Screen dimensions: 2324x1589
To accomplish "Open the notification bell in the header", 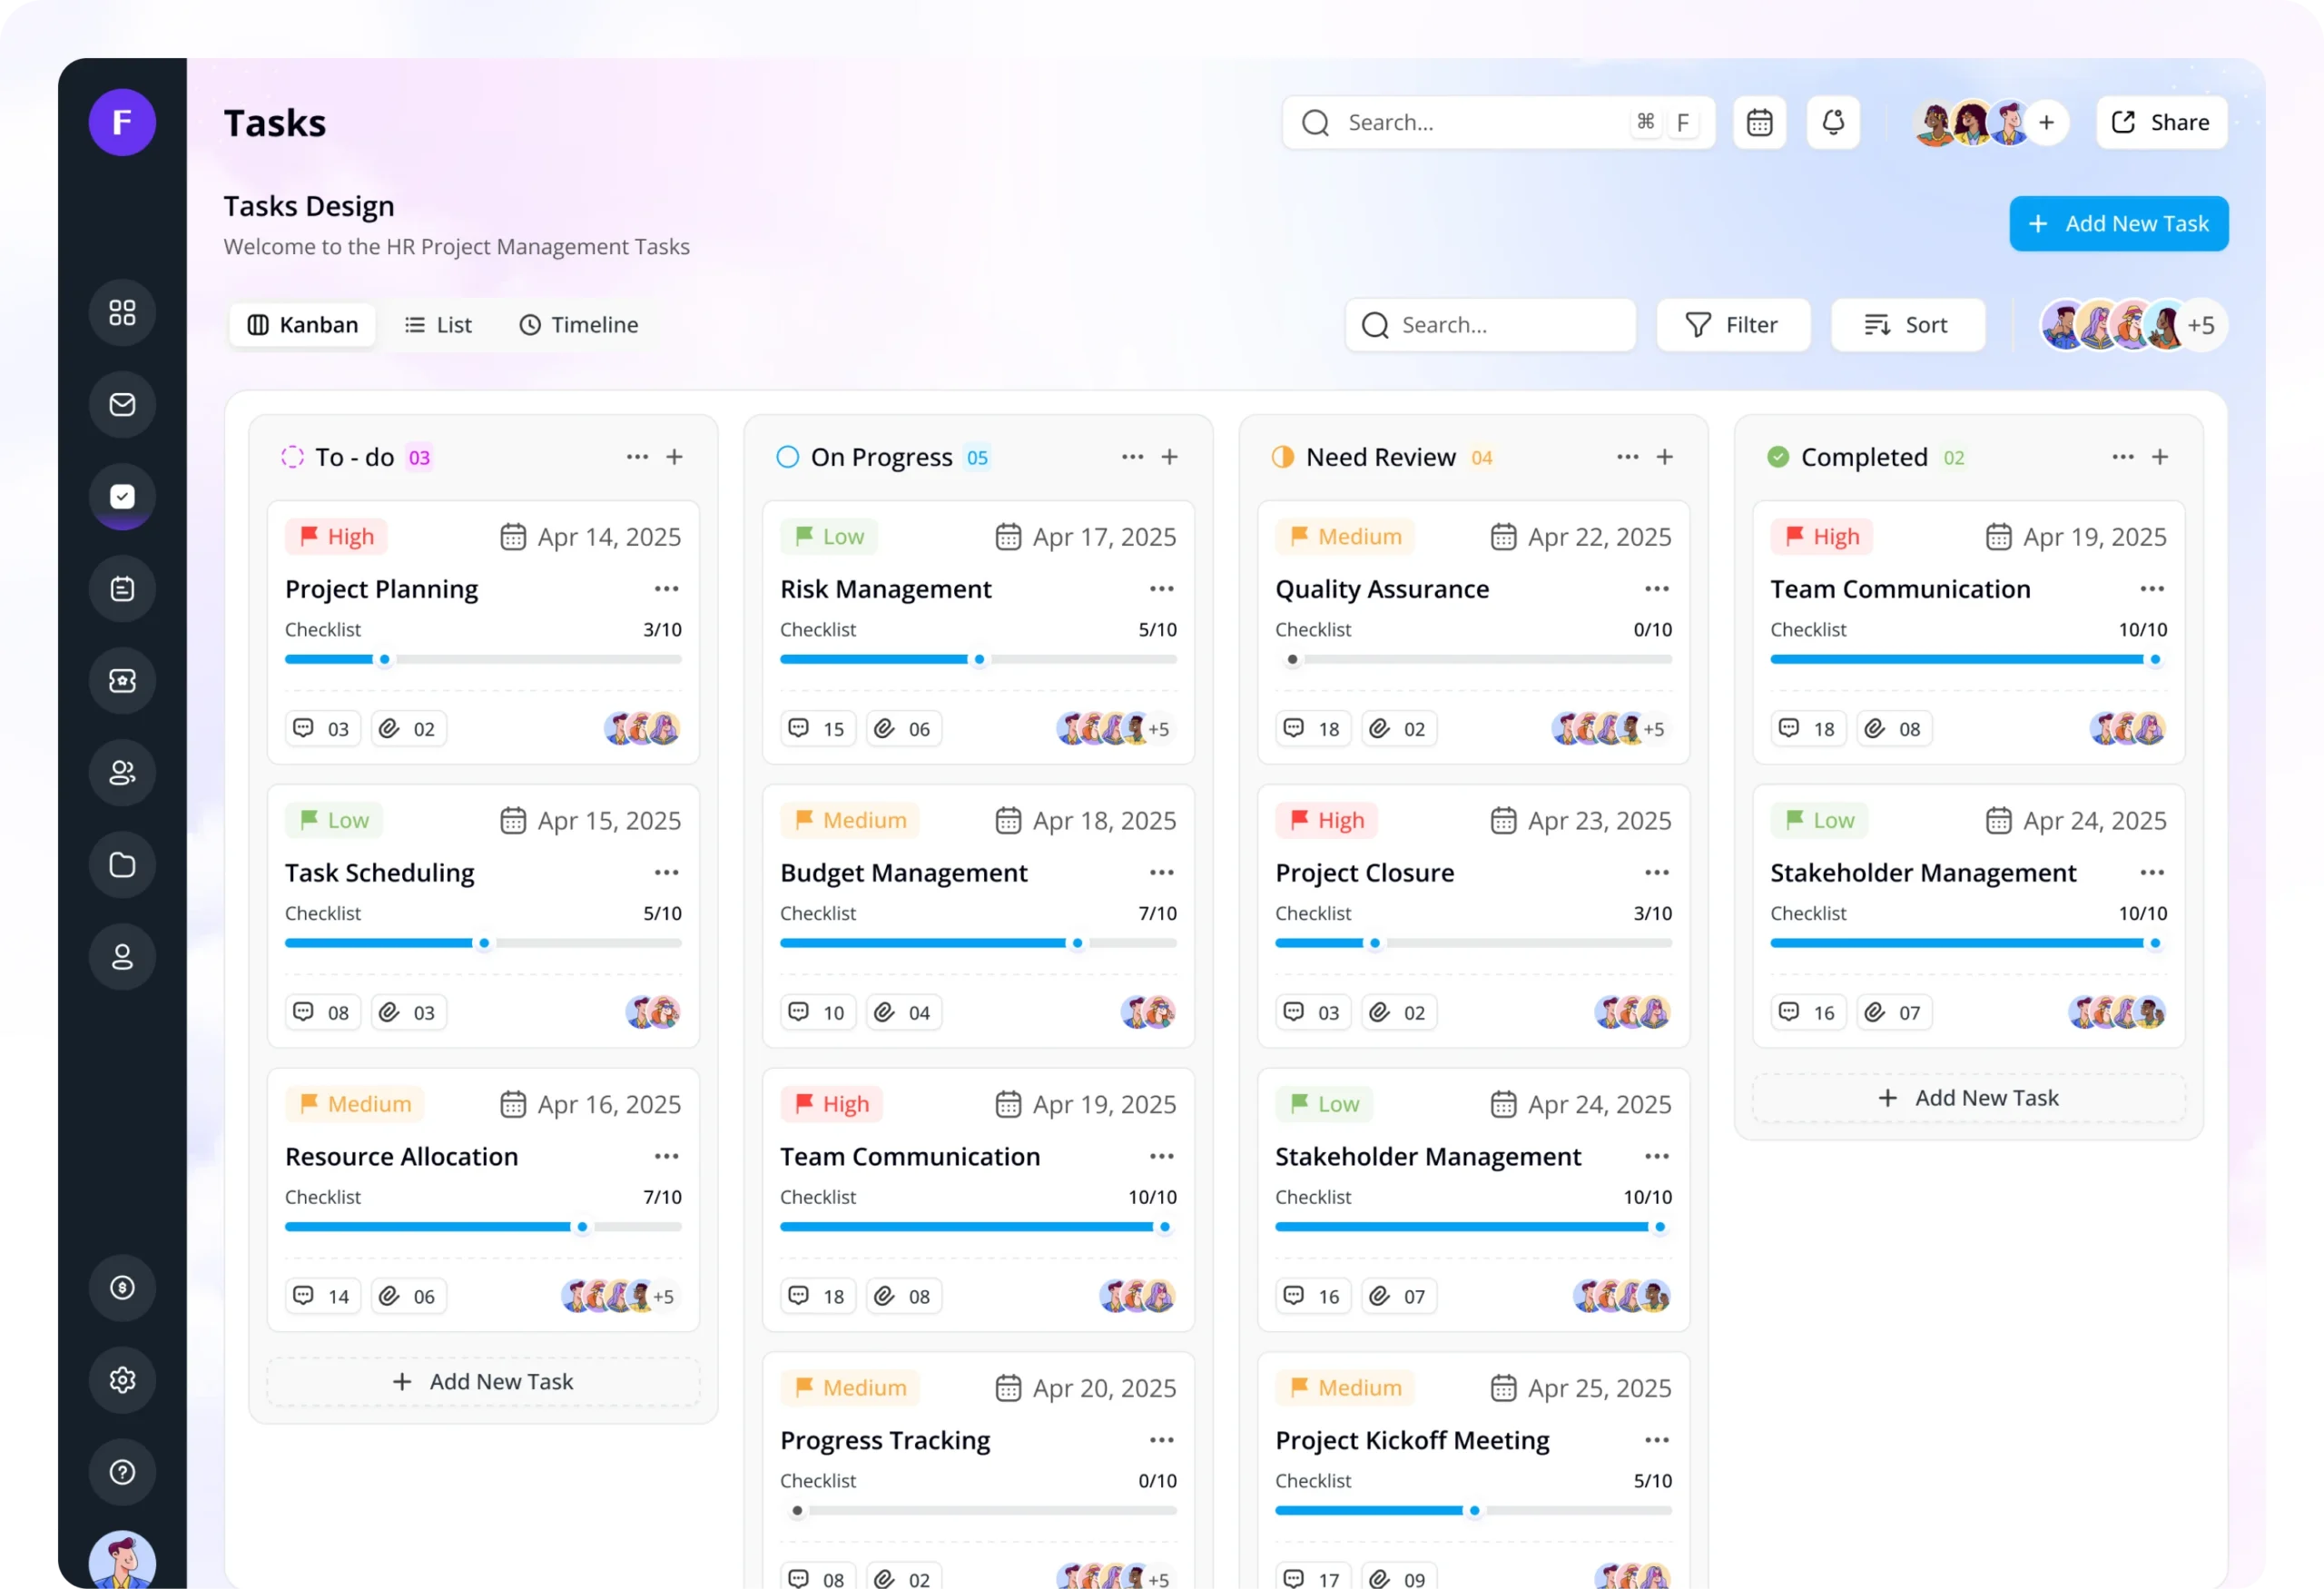I will pos(1833,122).
